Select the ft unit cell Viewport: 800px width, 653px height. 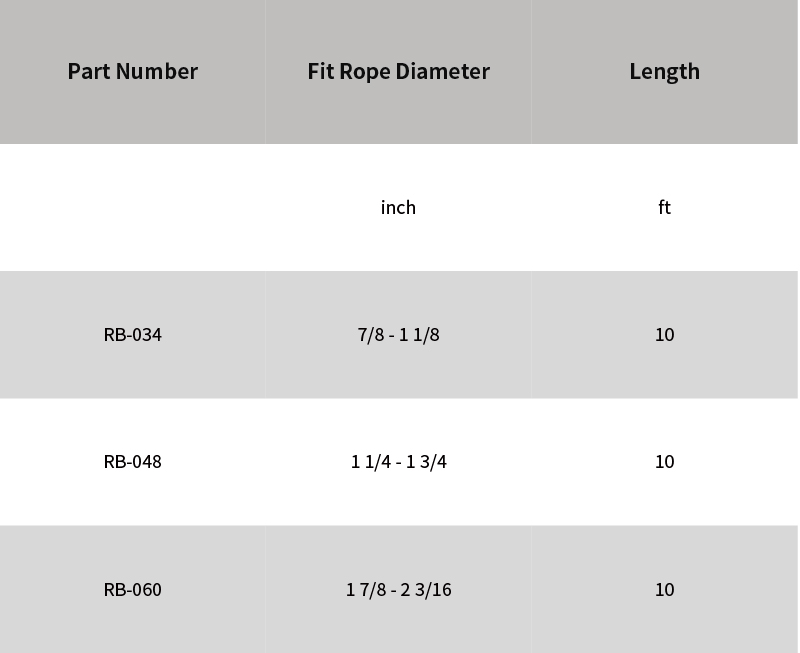(664, 207)
